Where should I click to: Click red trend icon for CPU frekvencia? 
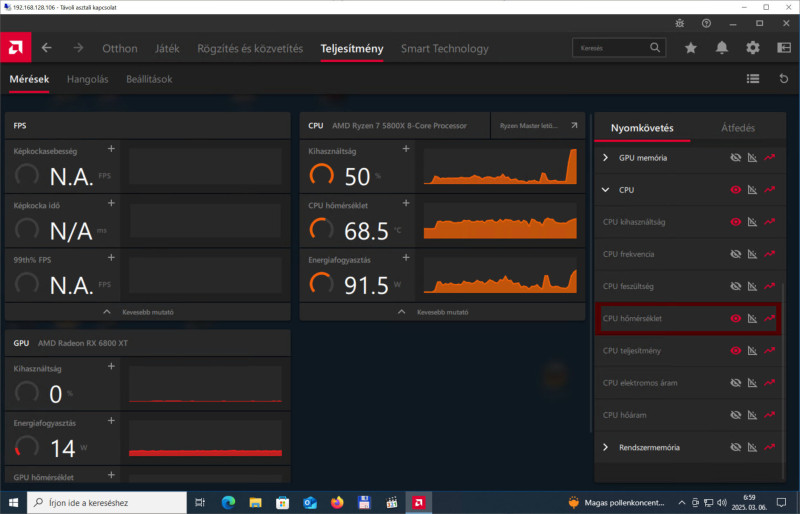[769, 254]
